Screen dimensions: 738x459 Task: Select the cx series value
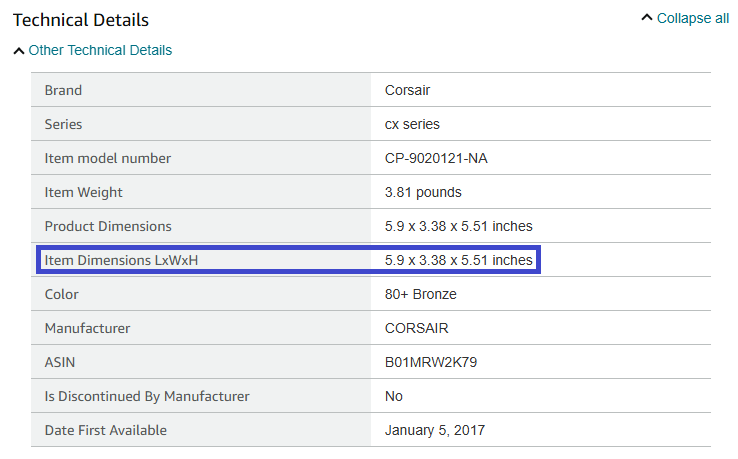pyautogui.click(x=412, y=124)
